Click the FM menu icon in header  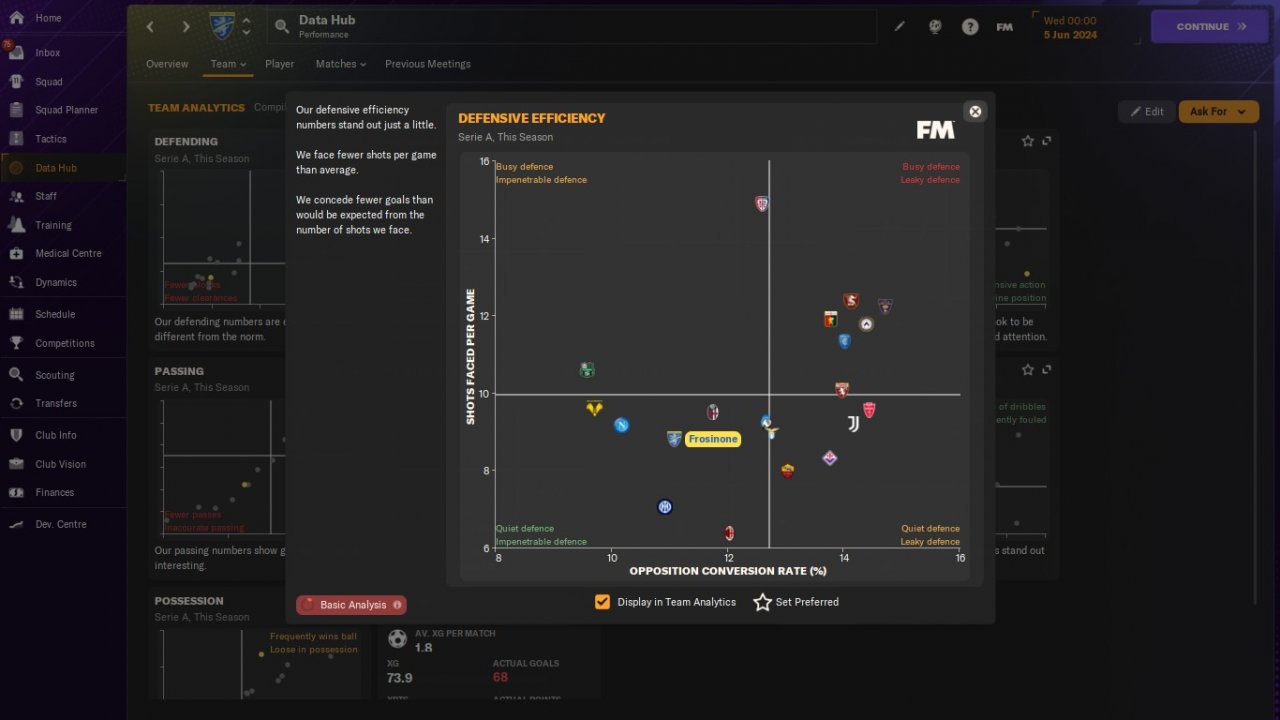(1005, 27)
